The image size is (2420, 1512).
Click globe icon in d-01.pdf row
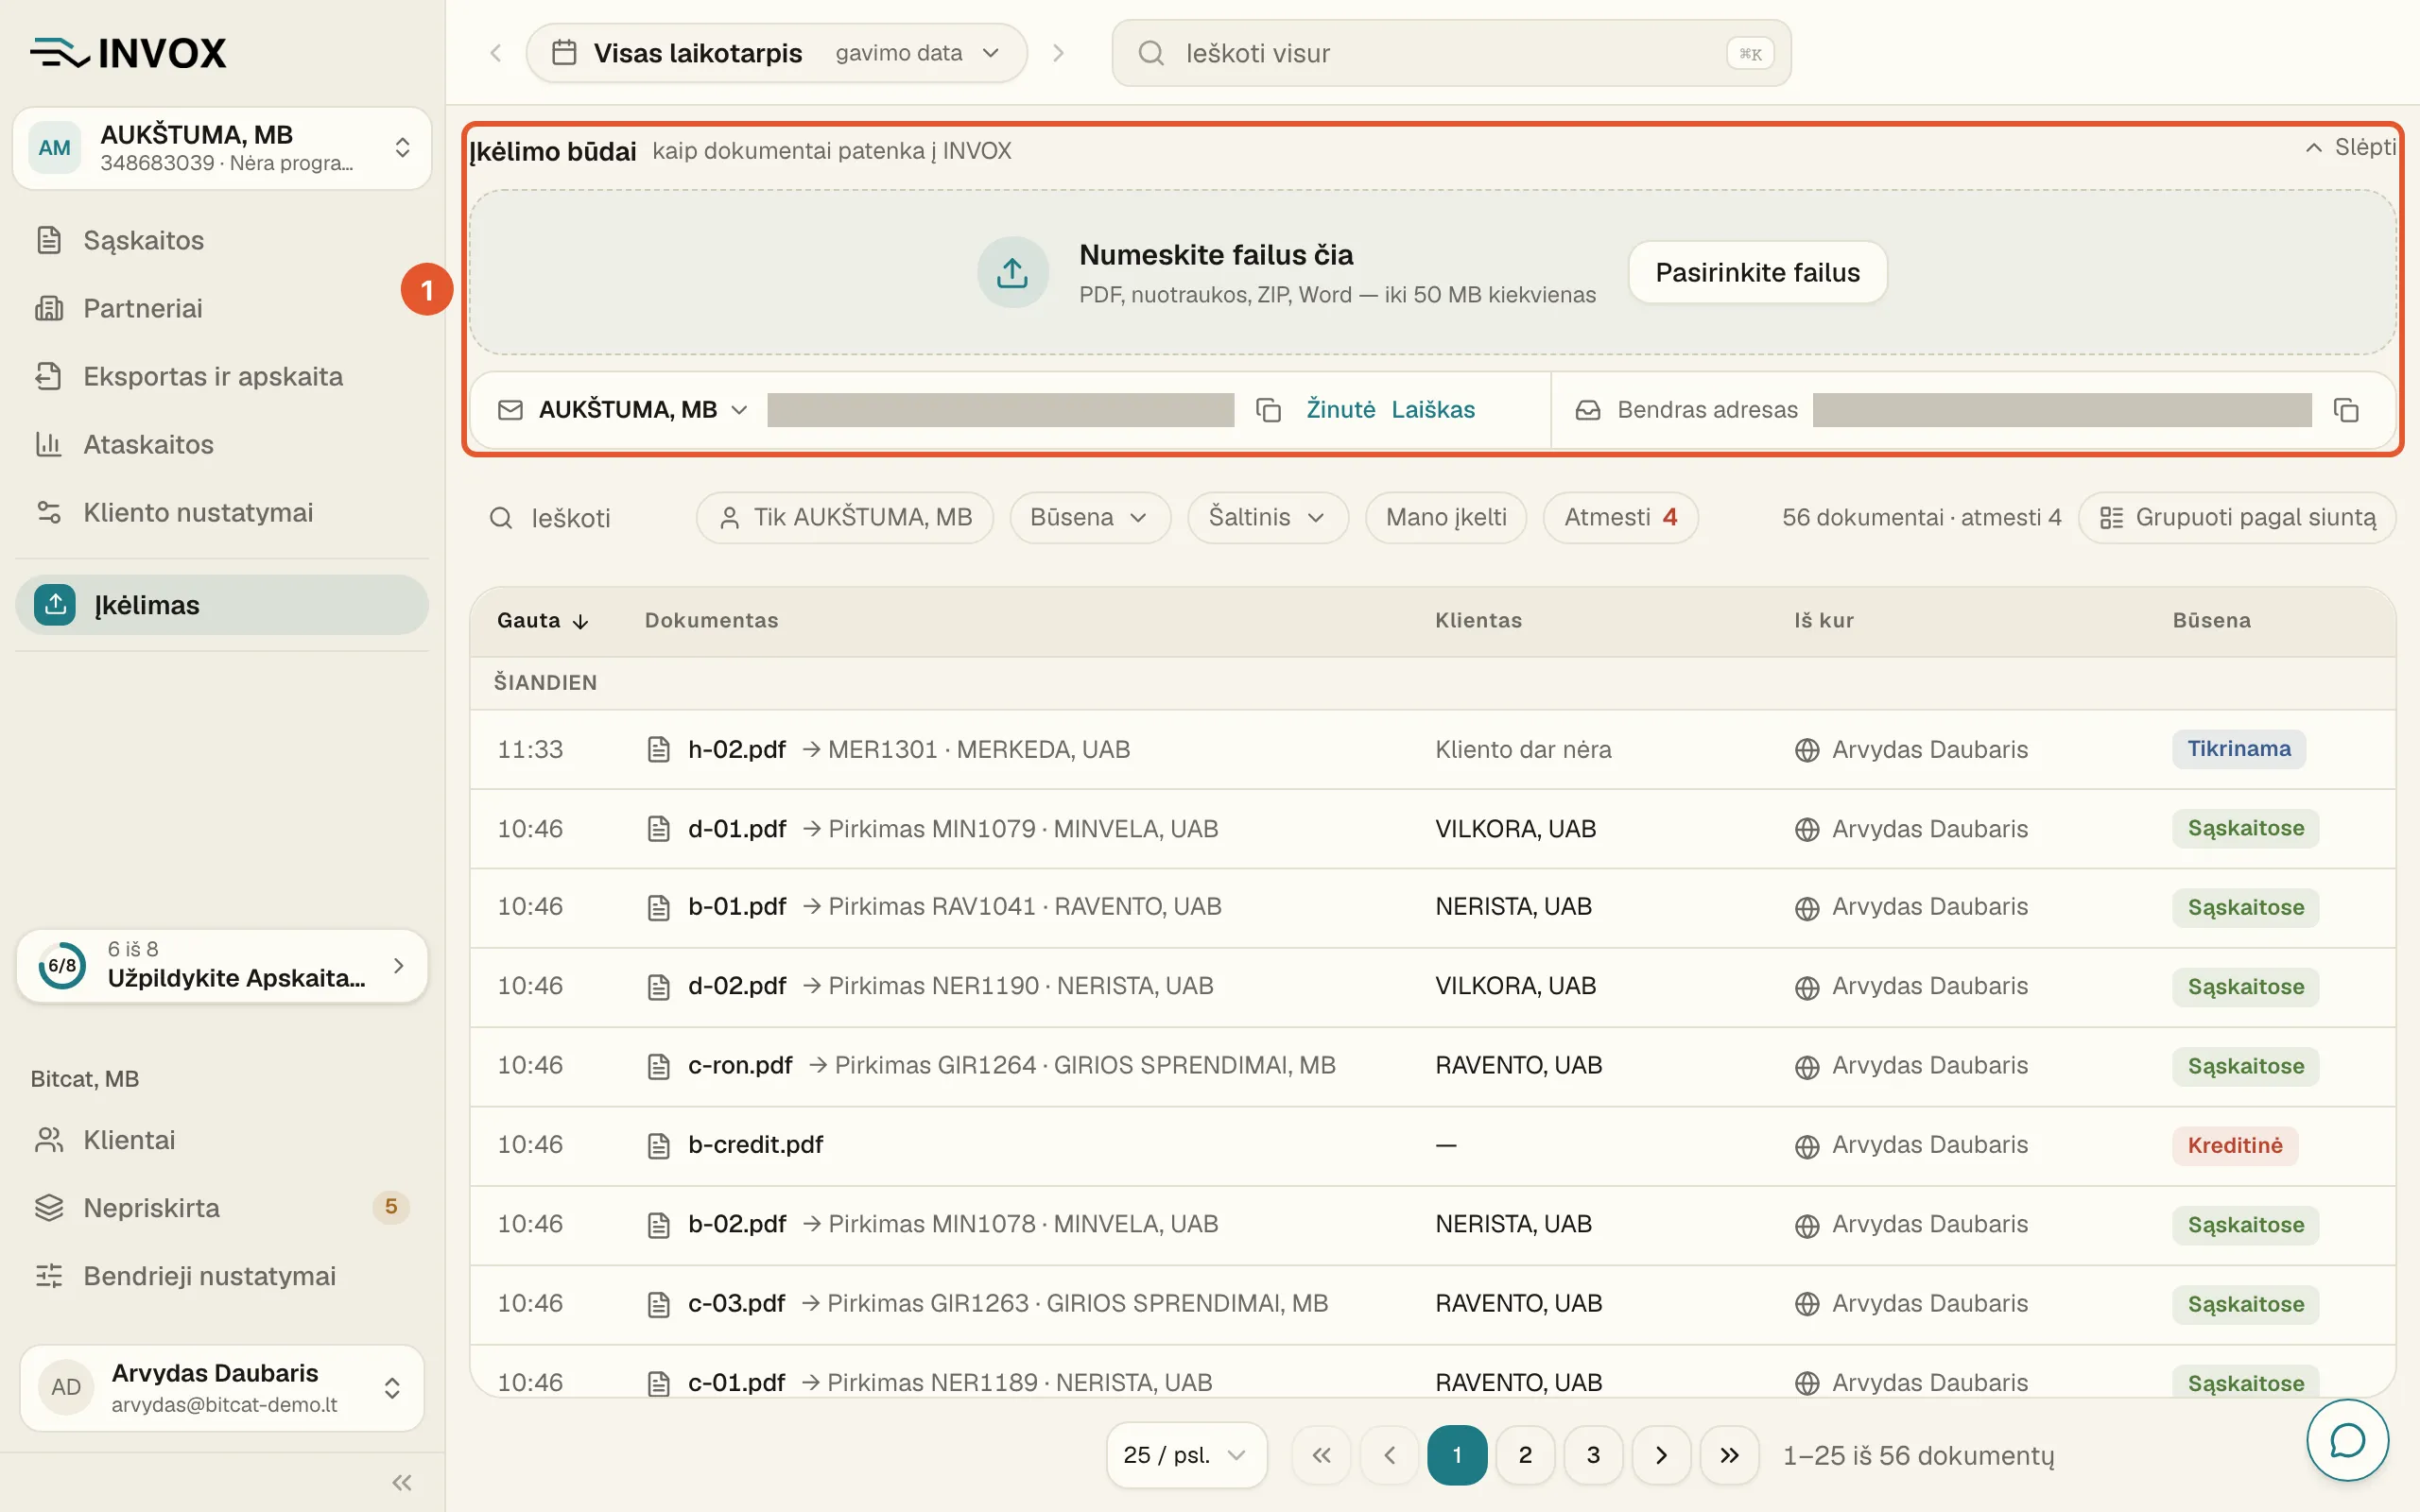pos(1806,829)
